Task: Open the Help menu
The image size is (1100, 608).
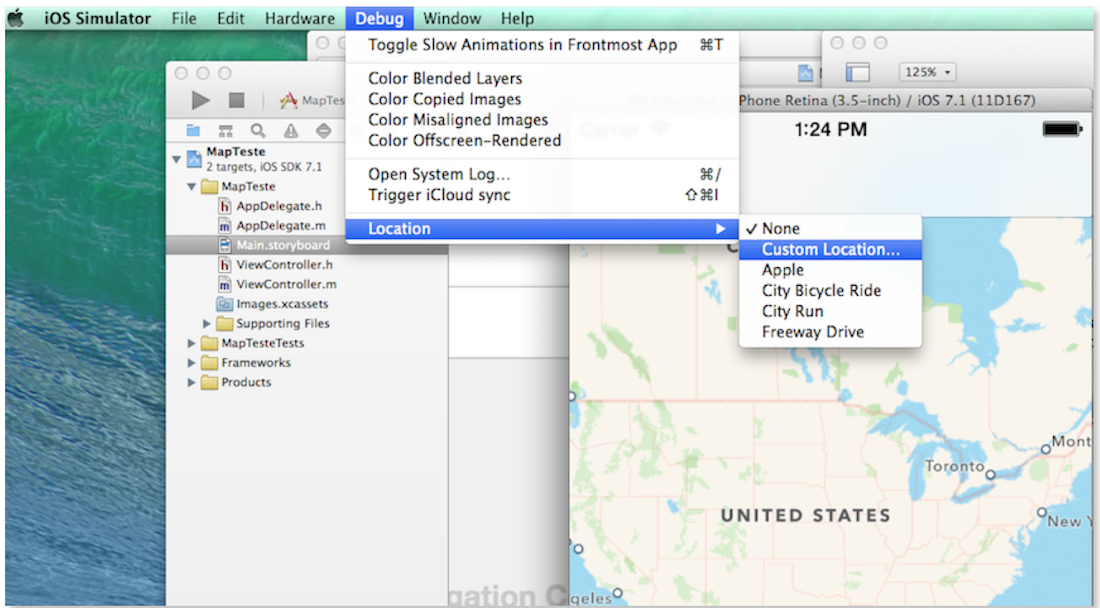Action: (517, 18)
